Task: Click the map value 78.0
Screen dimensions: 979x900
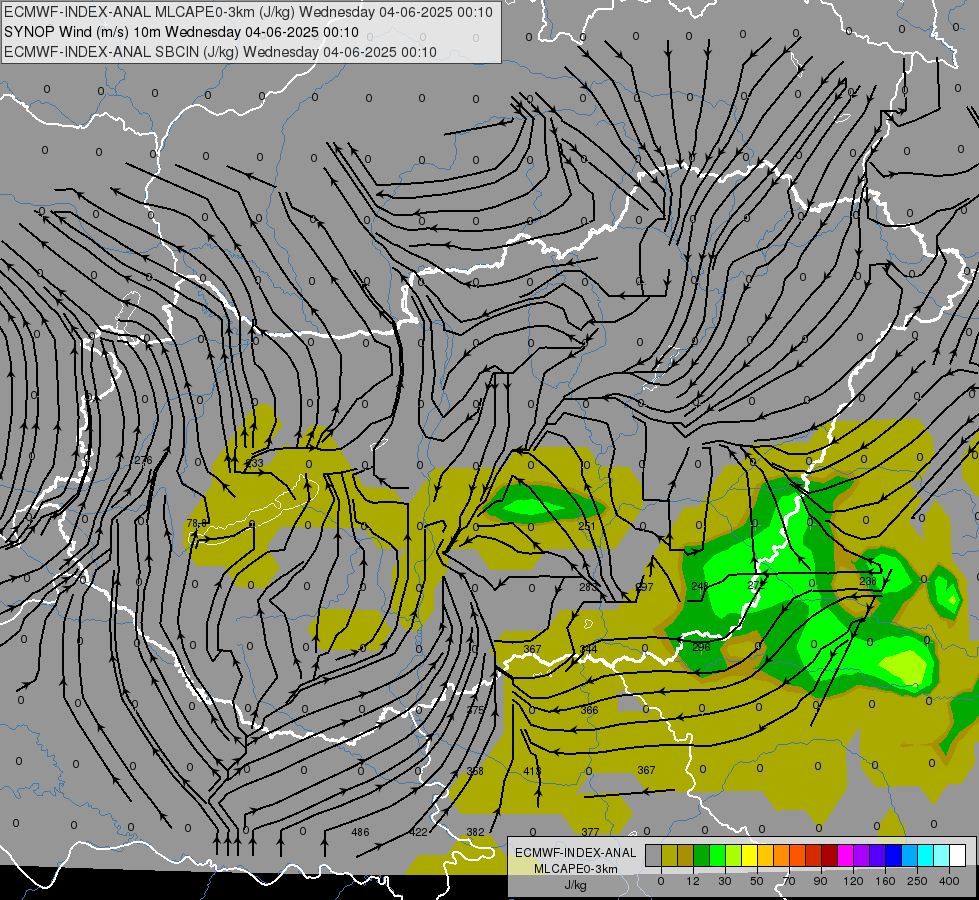Action: [197, 523]
